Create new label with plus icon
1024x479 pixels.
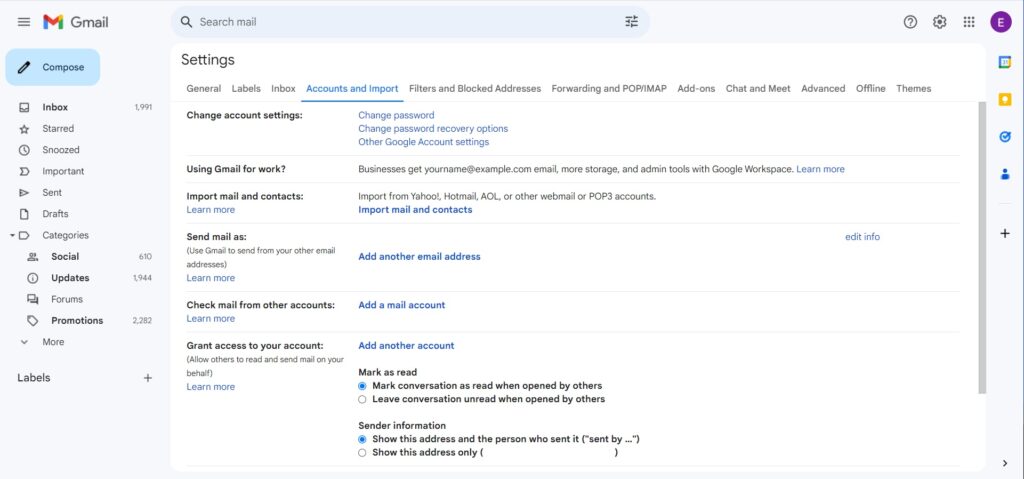point(148,378)
